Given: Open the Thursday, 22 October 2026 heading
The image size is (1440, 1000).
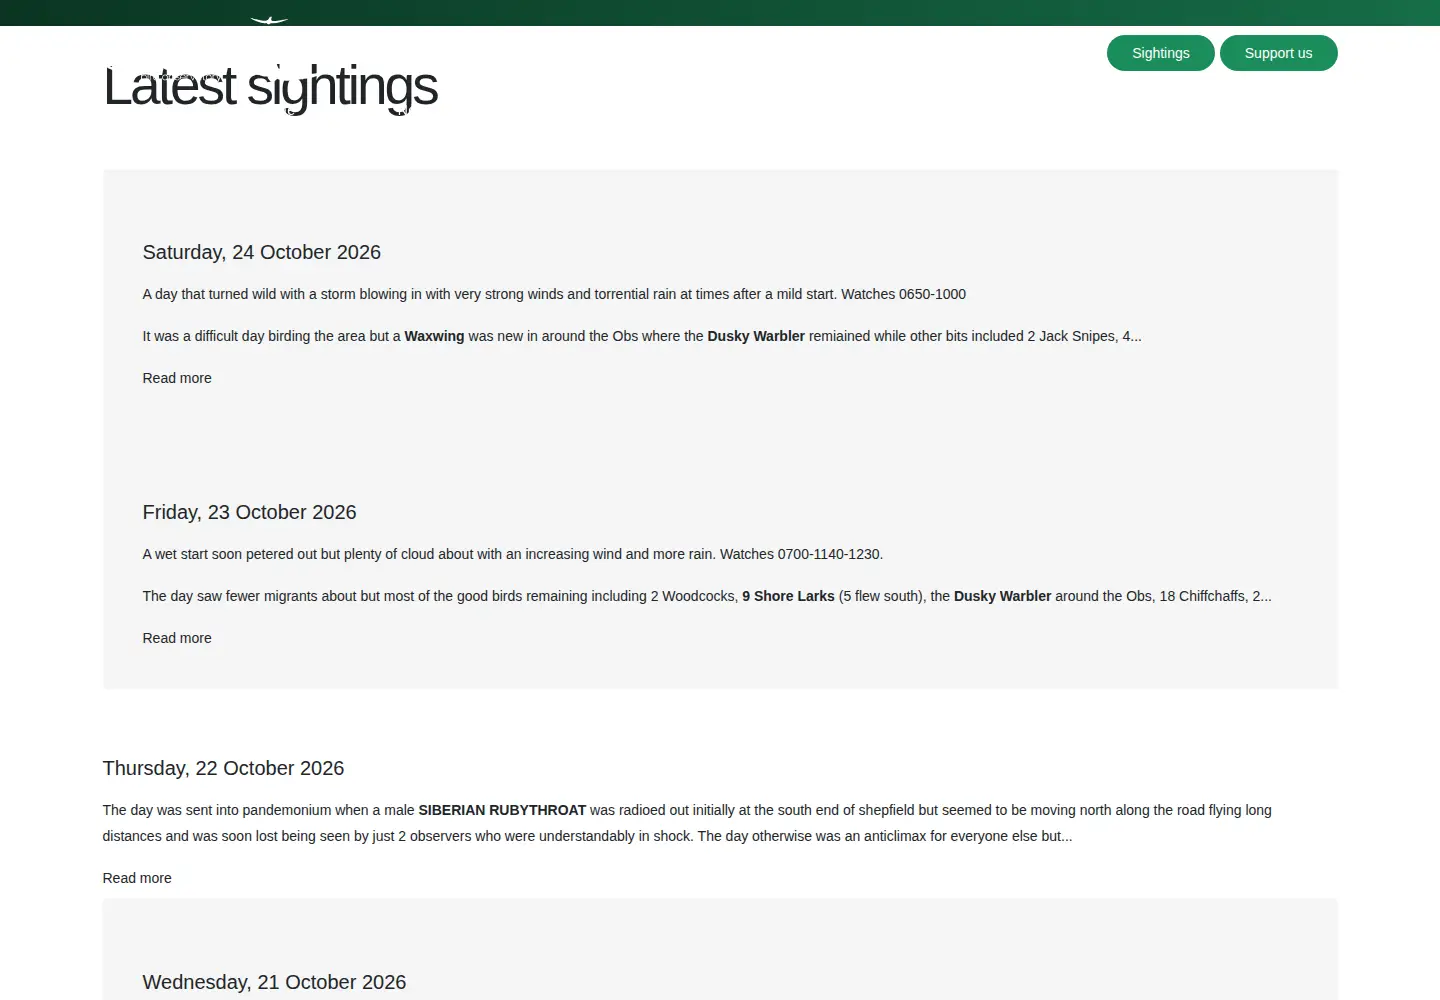Looking at the screenshot, I should pyautogui.click(x=223, y=768).
